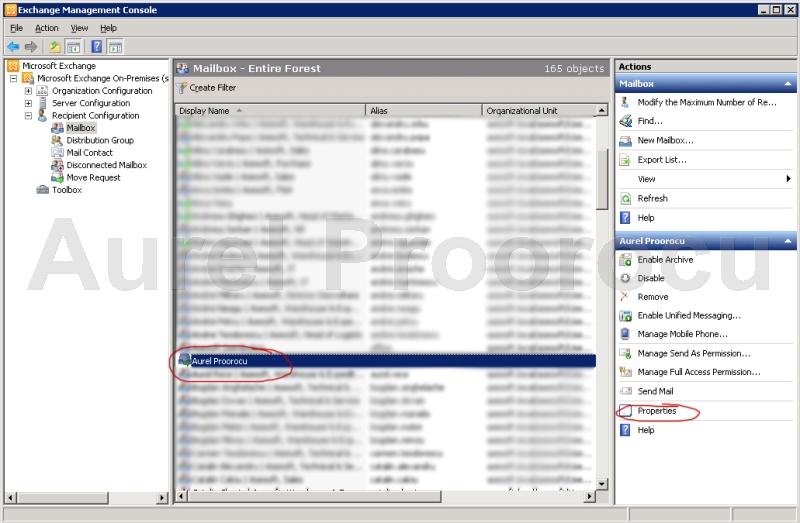Screen dimensions: 800x523
Task: Click Enable Archive action
Action: pos(665,260)
